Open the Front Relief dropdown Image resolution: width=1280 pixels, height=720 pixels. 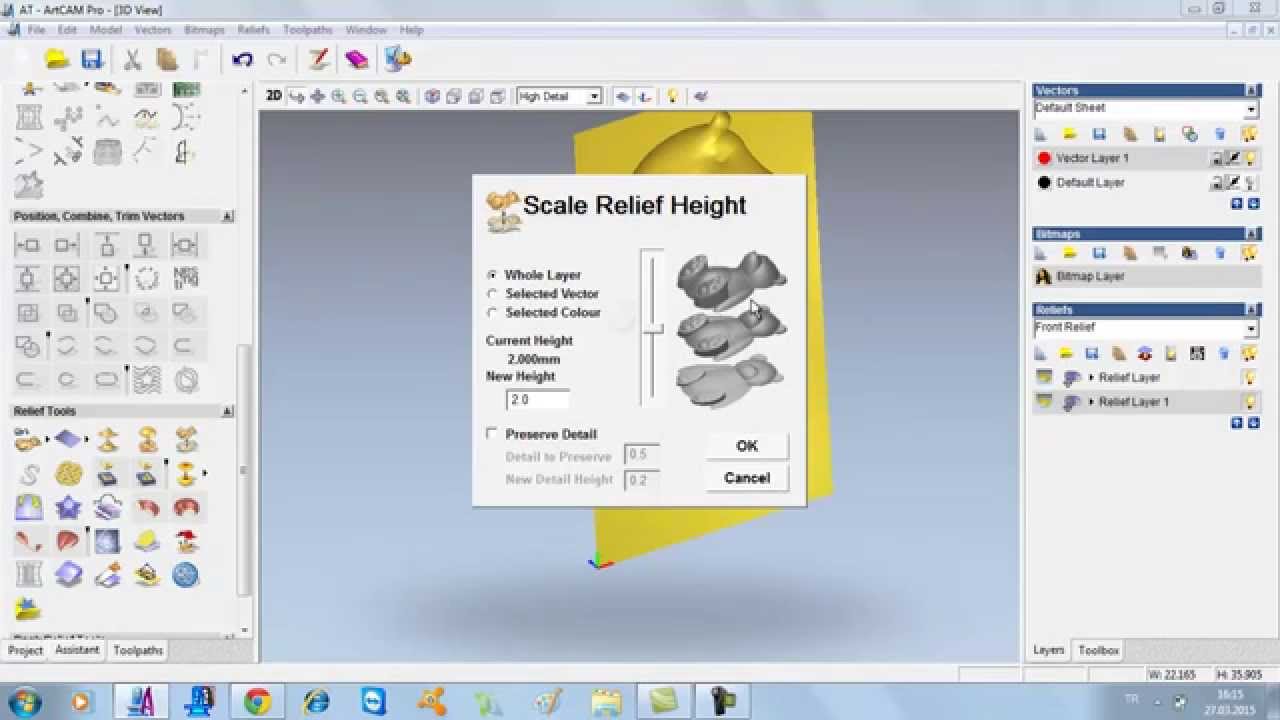(1251, 329)
